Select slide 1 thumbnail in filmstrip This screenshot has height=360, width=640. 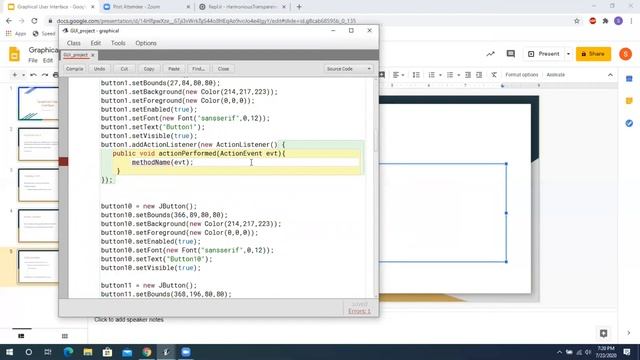click(x=38, y=103)
